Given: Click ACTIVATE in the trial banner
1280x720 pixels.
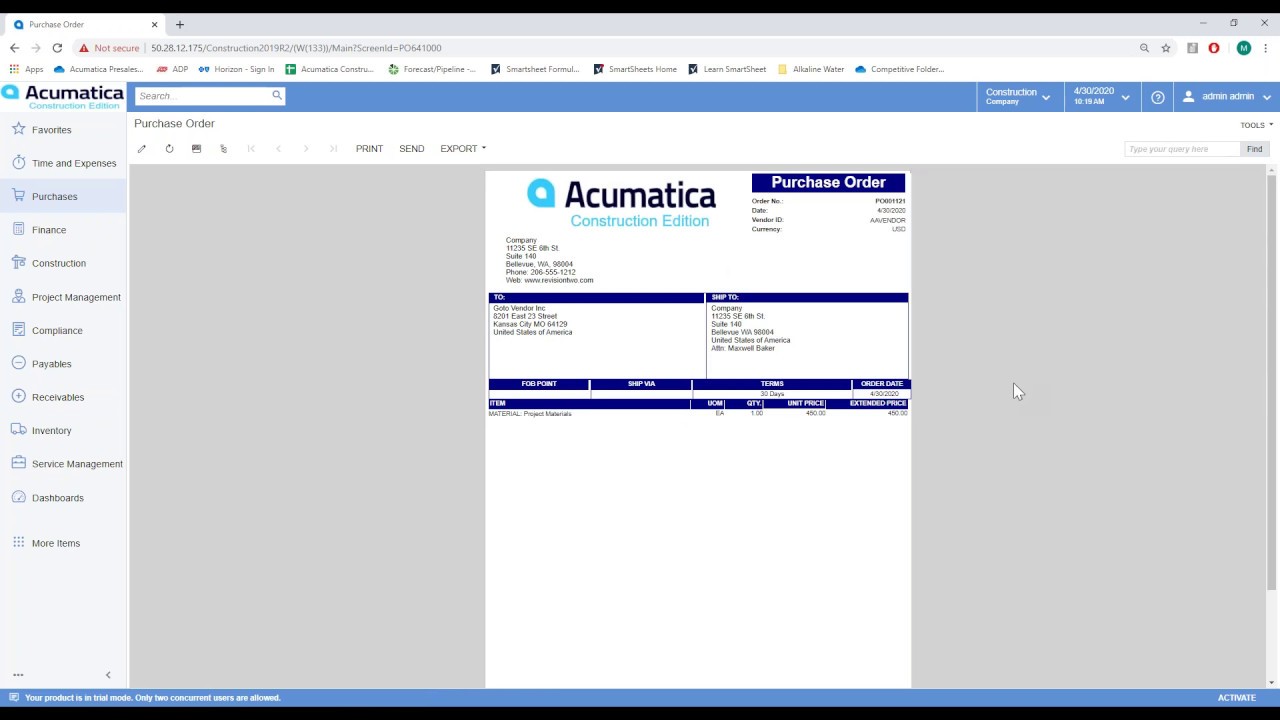Looking at the screenshot, I should (1236, 698).
